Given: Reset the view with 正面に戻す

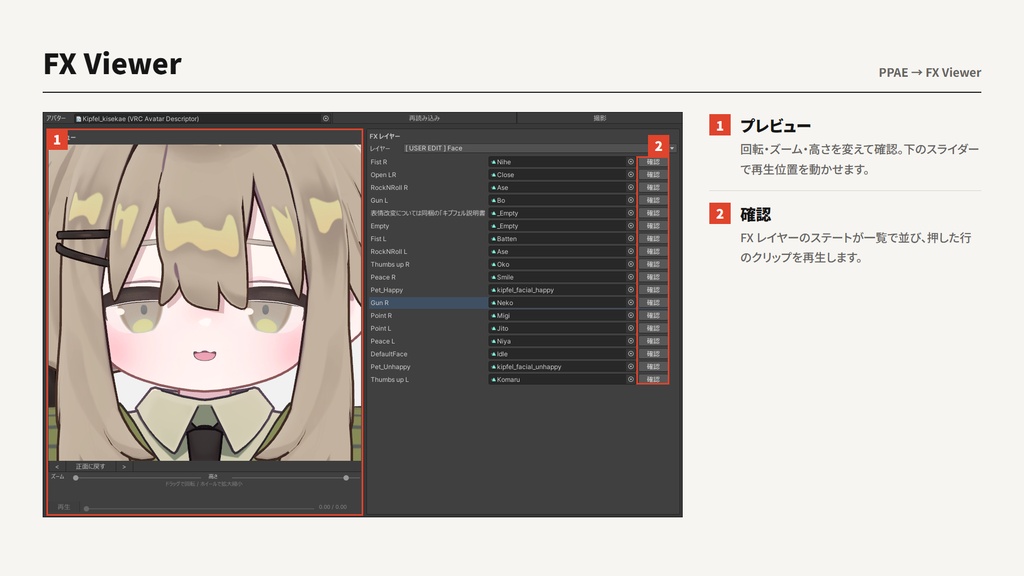Looking at the screenshot, I should pyautogui.click(x=90, y=467).
